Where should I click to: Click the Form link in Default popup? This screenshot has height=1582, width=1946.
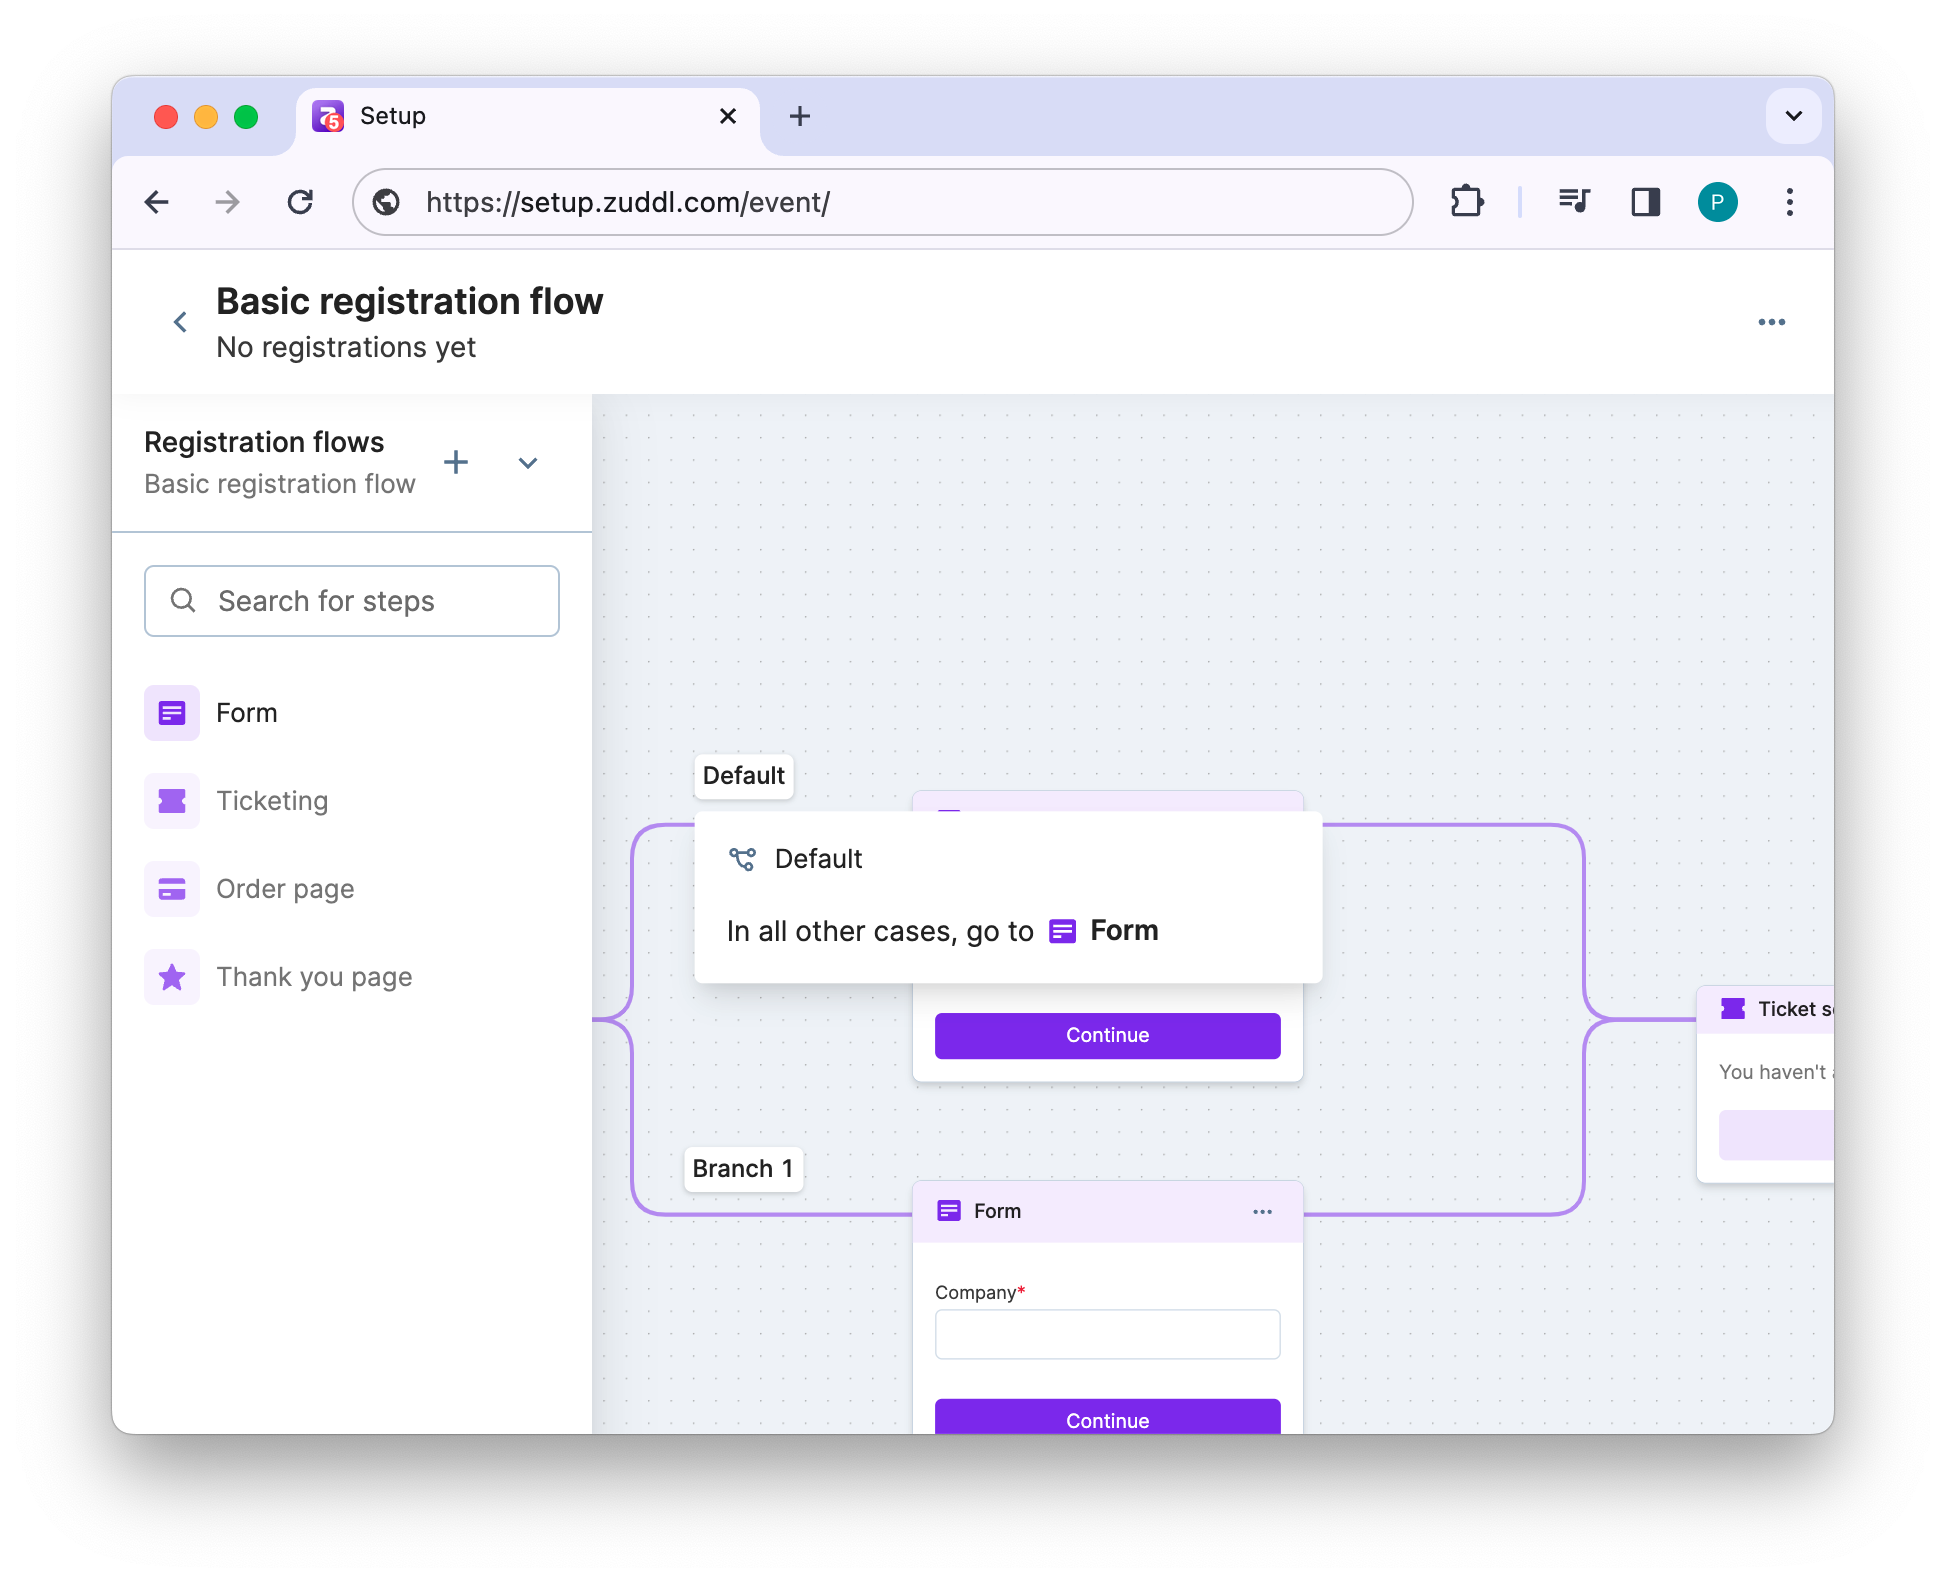(1123, 931)
